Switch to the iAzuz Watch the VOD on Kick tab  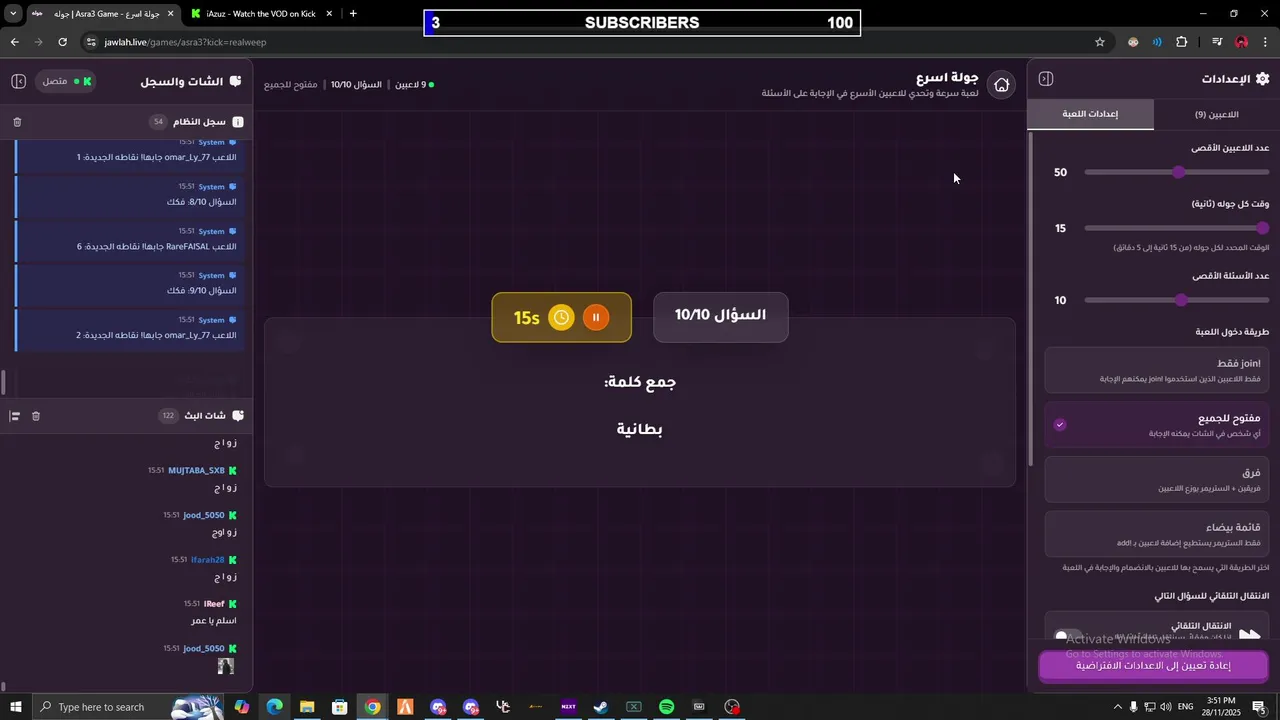point(261,14)
